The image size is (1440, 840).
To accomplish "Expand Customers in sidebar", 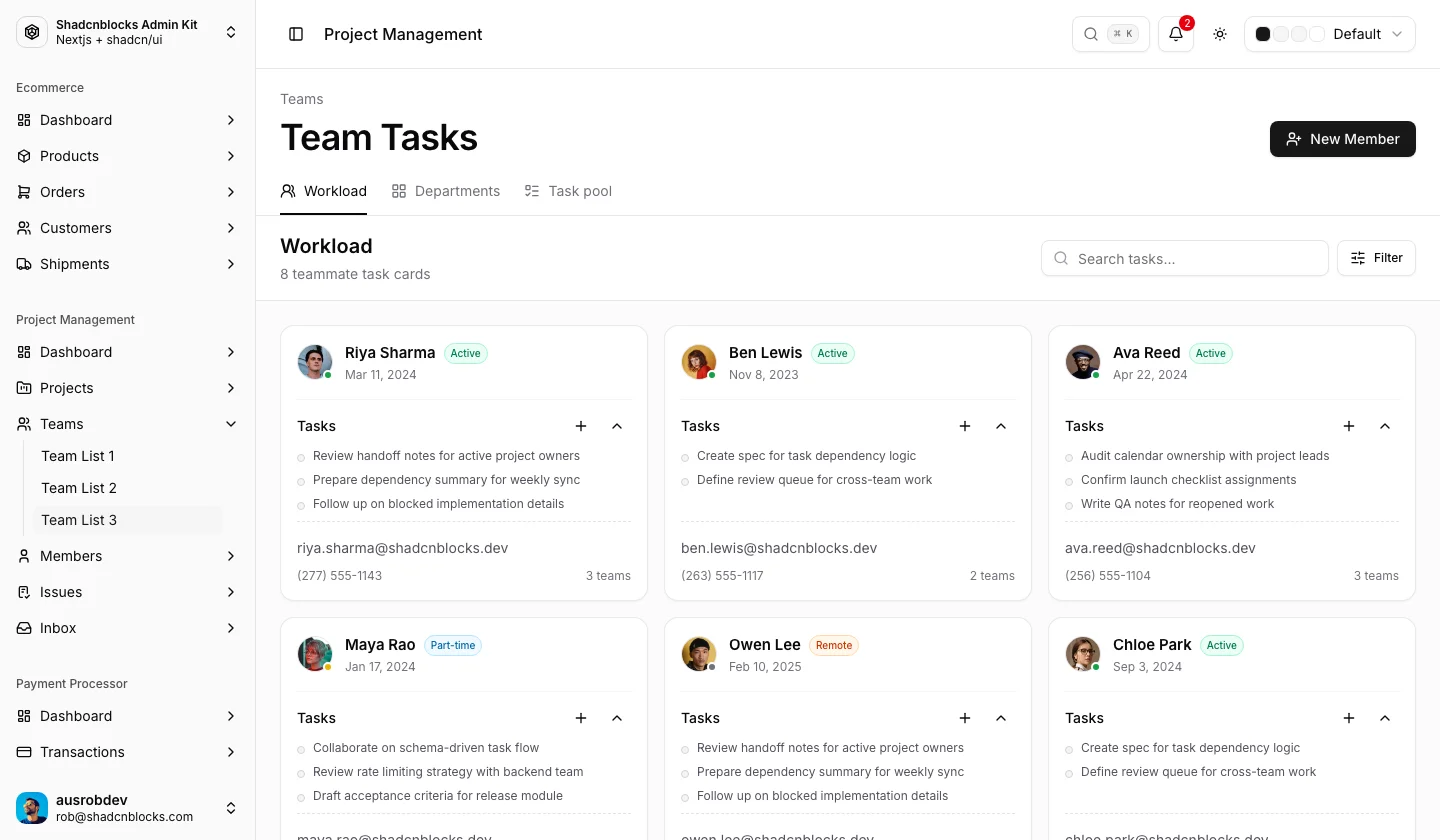I will point(128,228).
